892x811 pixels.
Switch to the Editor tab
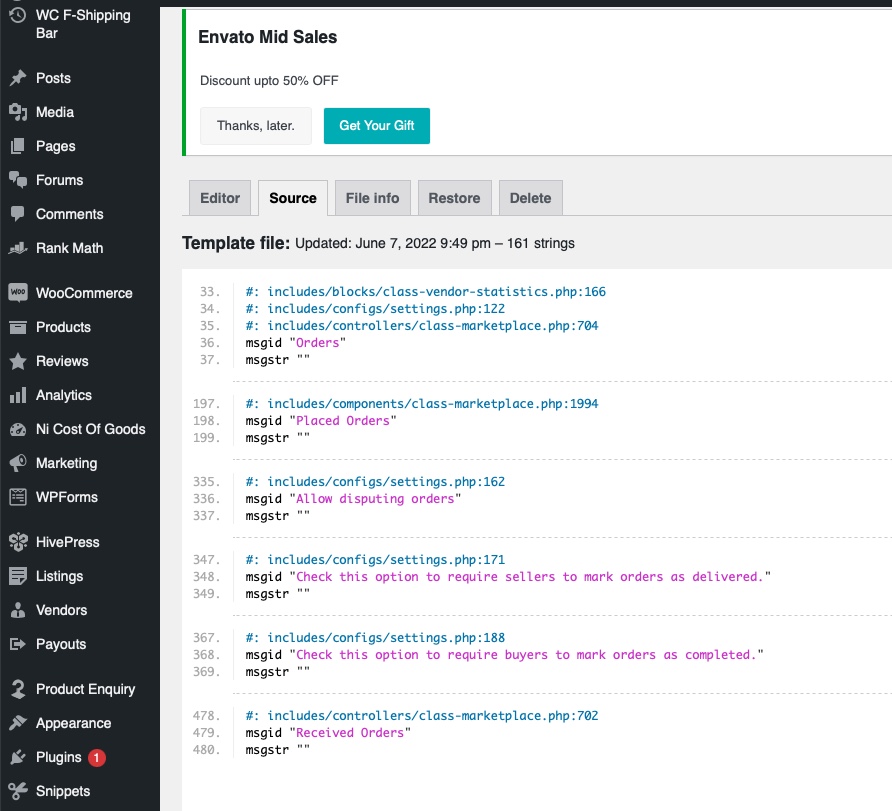coord(220,198)
